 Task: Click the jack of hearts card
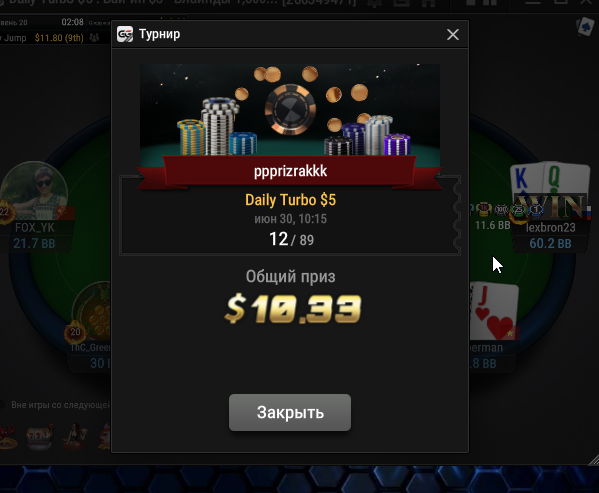(x=494, y=311)
